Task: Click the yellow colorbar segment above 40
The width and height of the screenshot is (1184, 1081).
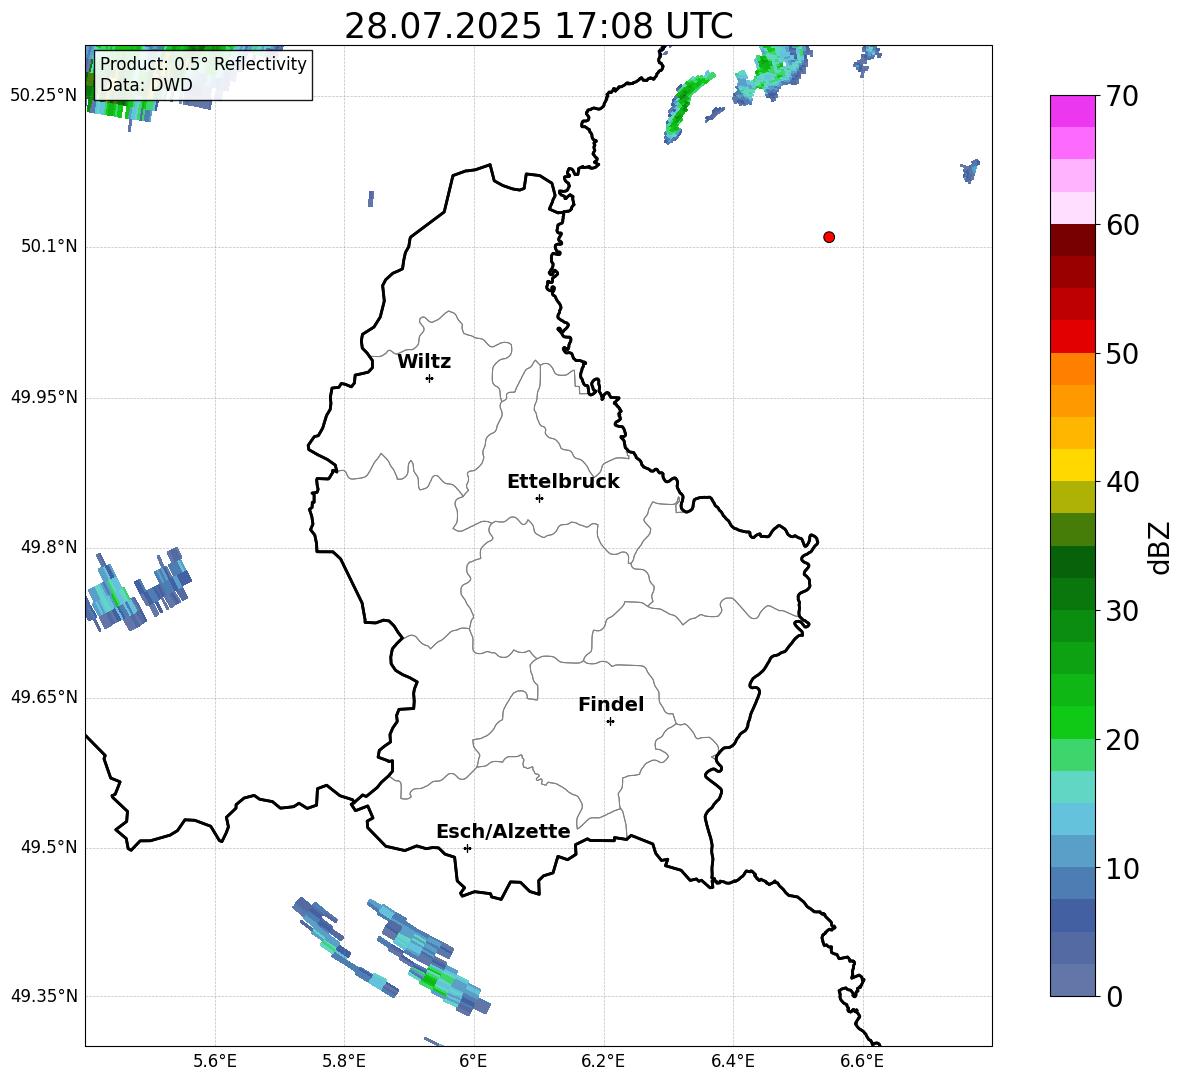Action: 1072,465
